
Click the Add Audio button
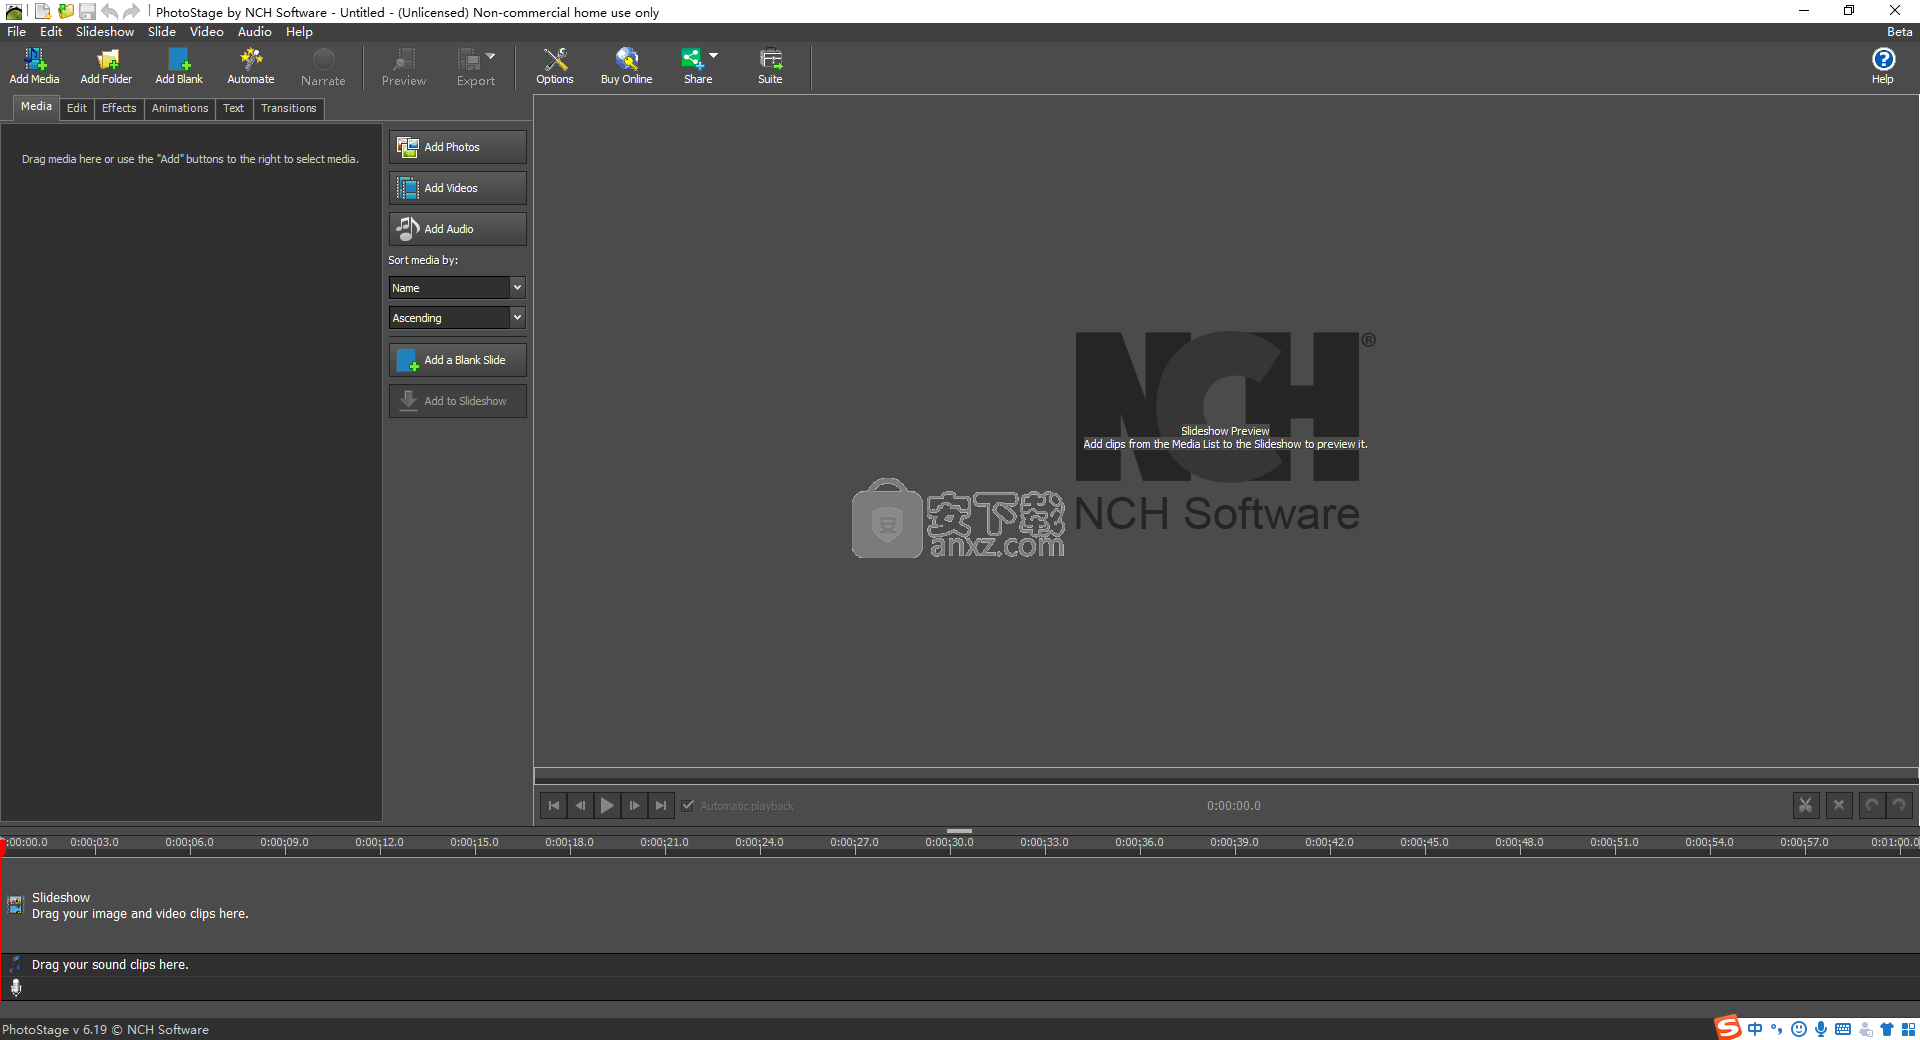pyautogui.click(x=458, y=229)
